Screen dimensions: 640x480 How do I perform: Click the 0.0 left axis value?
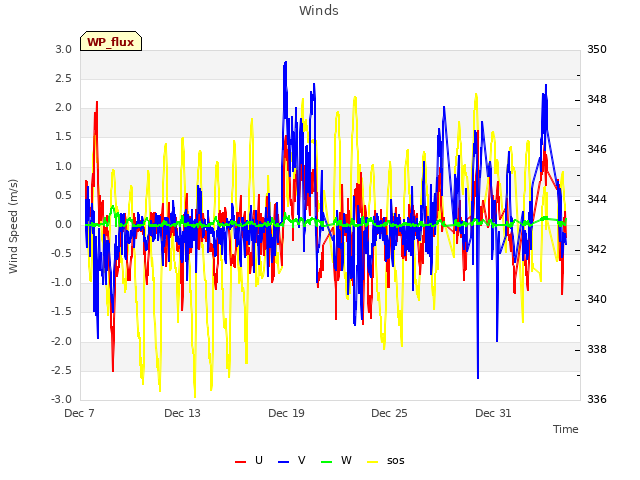[64, 224]
